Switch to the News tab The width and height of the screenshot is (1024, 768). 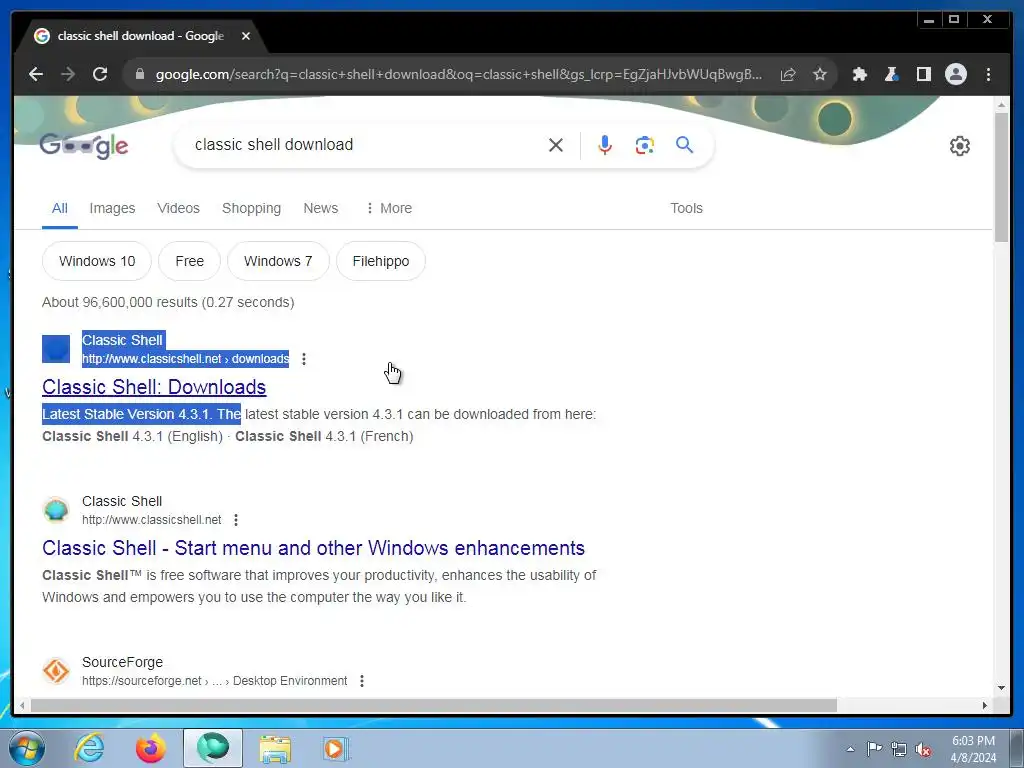click(x=321, y=208)
